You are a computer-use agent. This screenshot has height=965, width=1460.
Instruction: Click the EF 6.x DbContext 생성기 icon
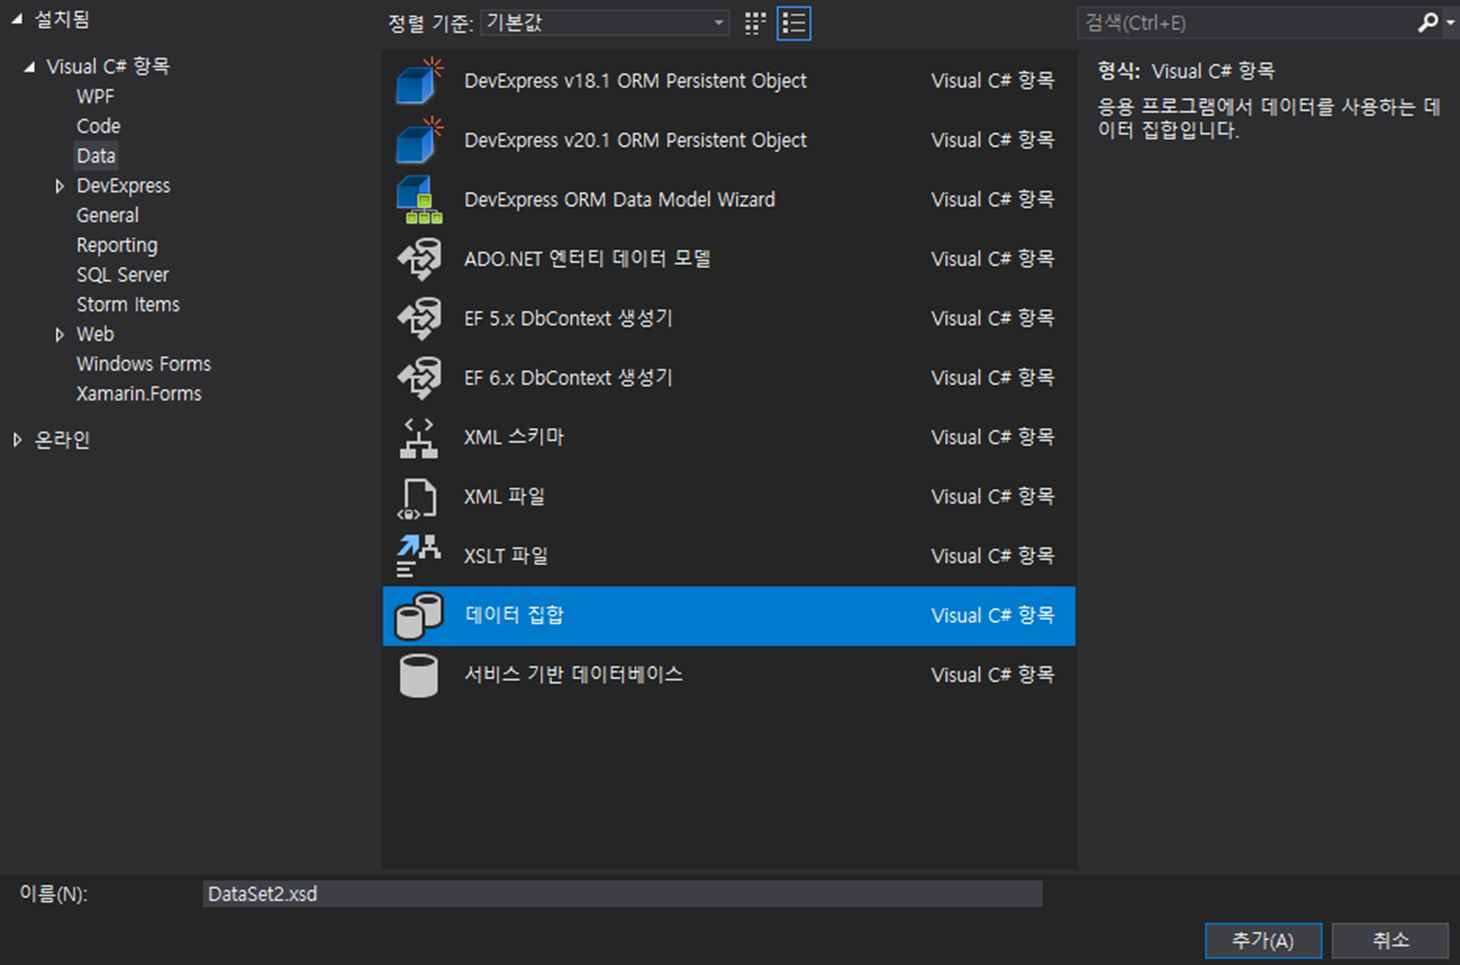coord(419,378)
